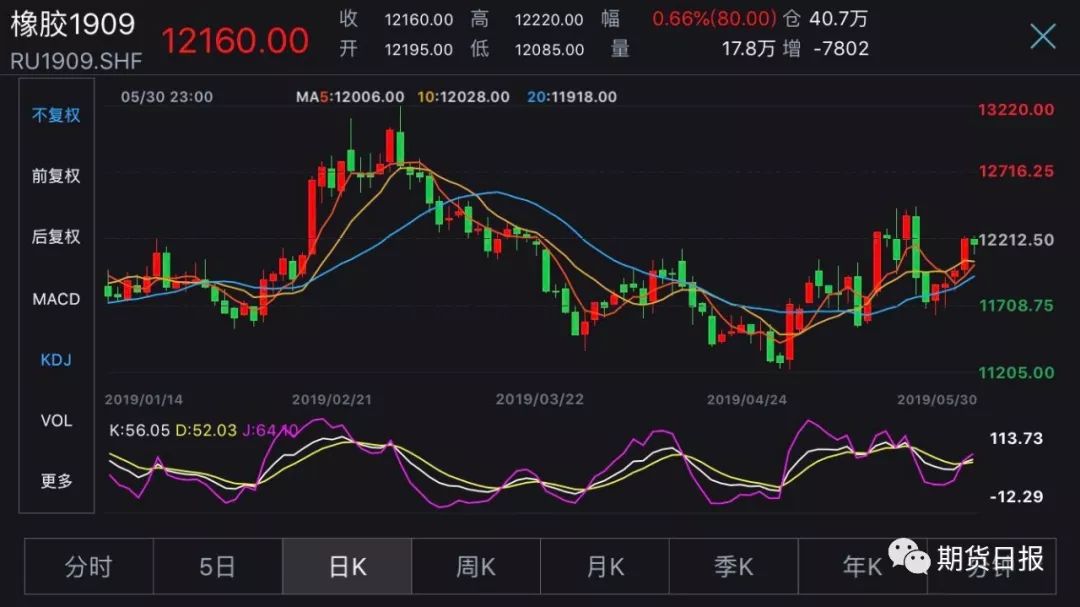Click the 12716.25 price axis label
1080x607 pixels.
coord(1016,171)
